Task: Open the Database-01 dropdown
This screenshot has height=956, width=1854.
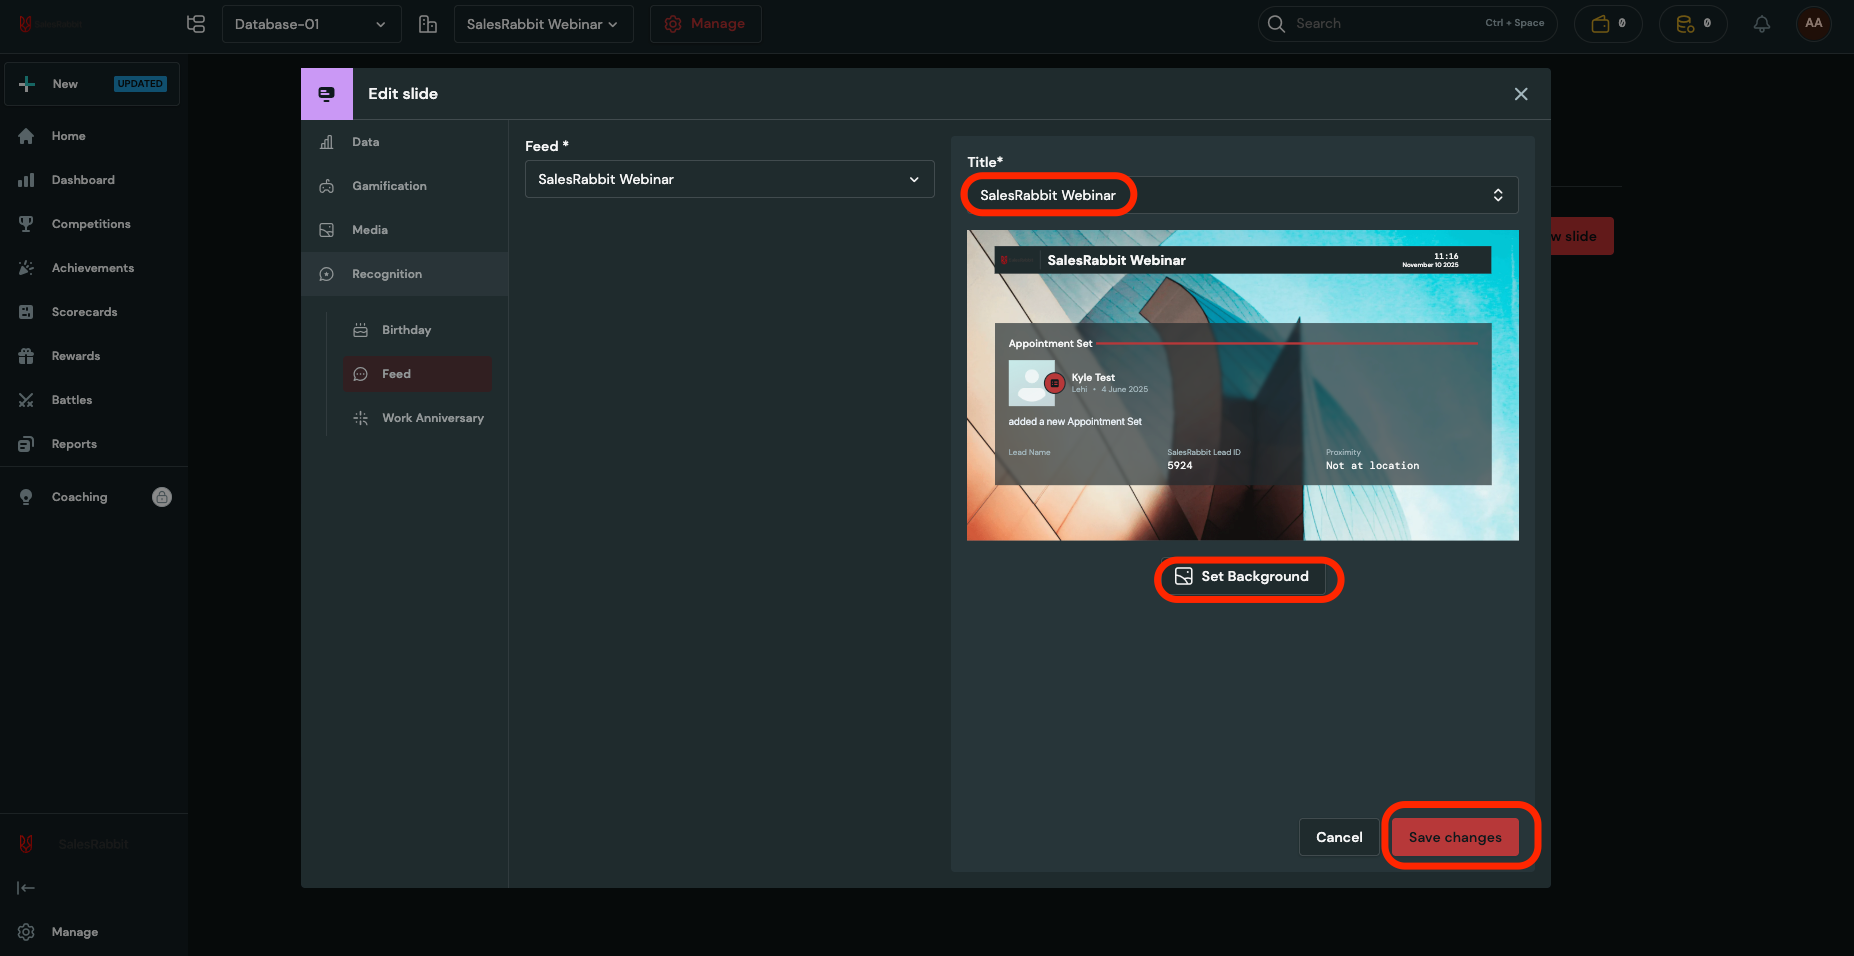Action: pos(311,24)
